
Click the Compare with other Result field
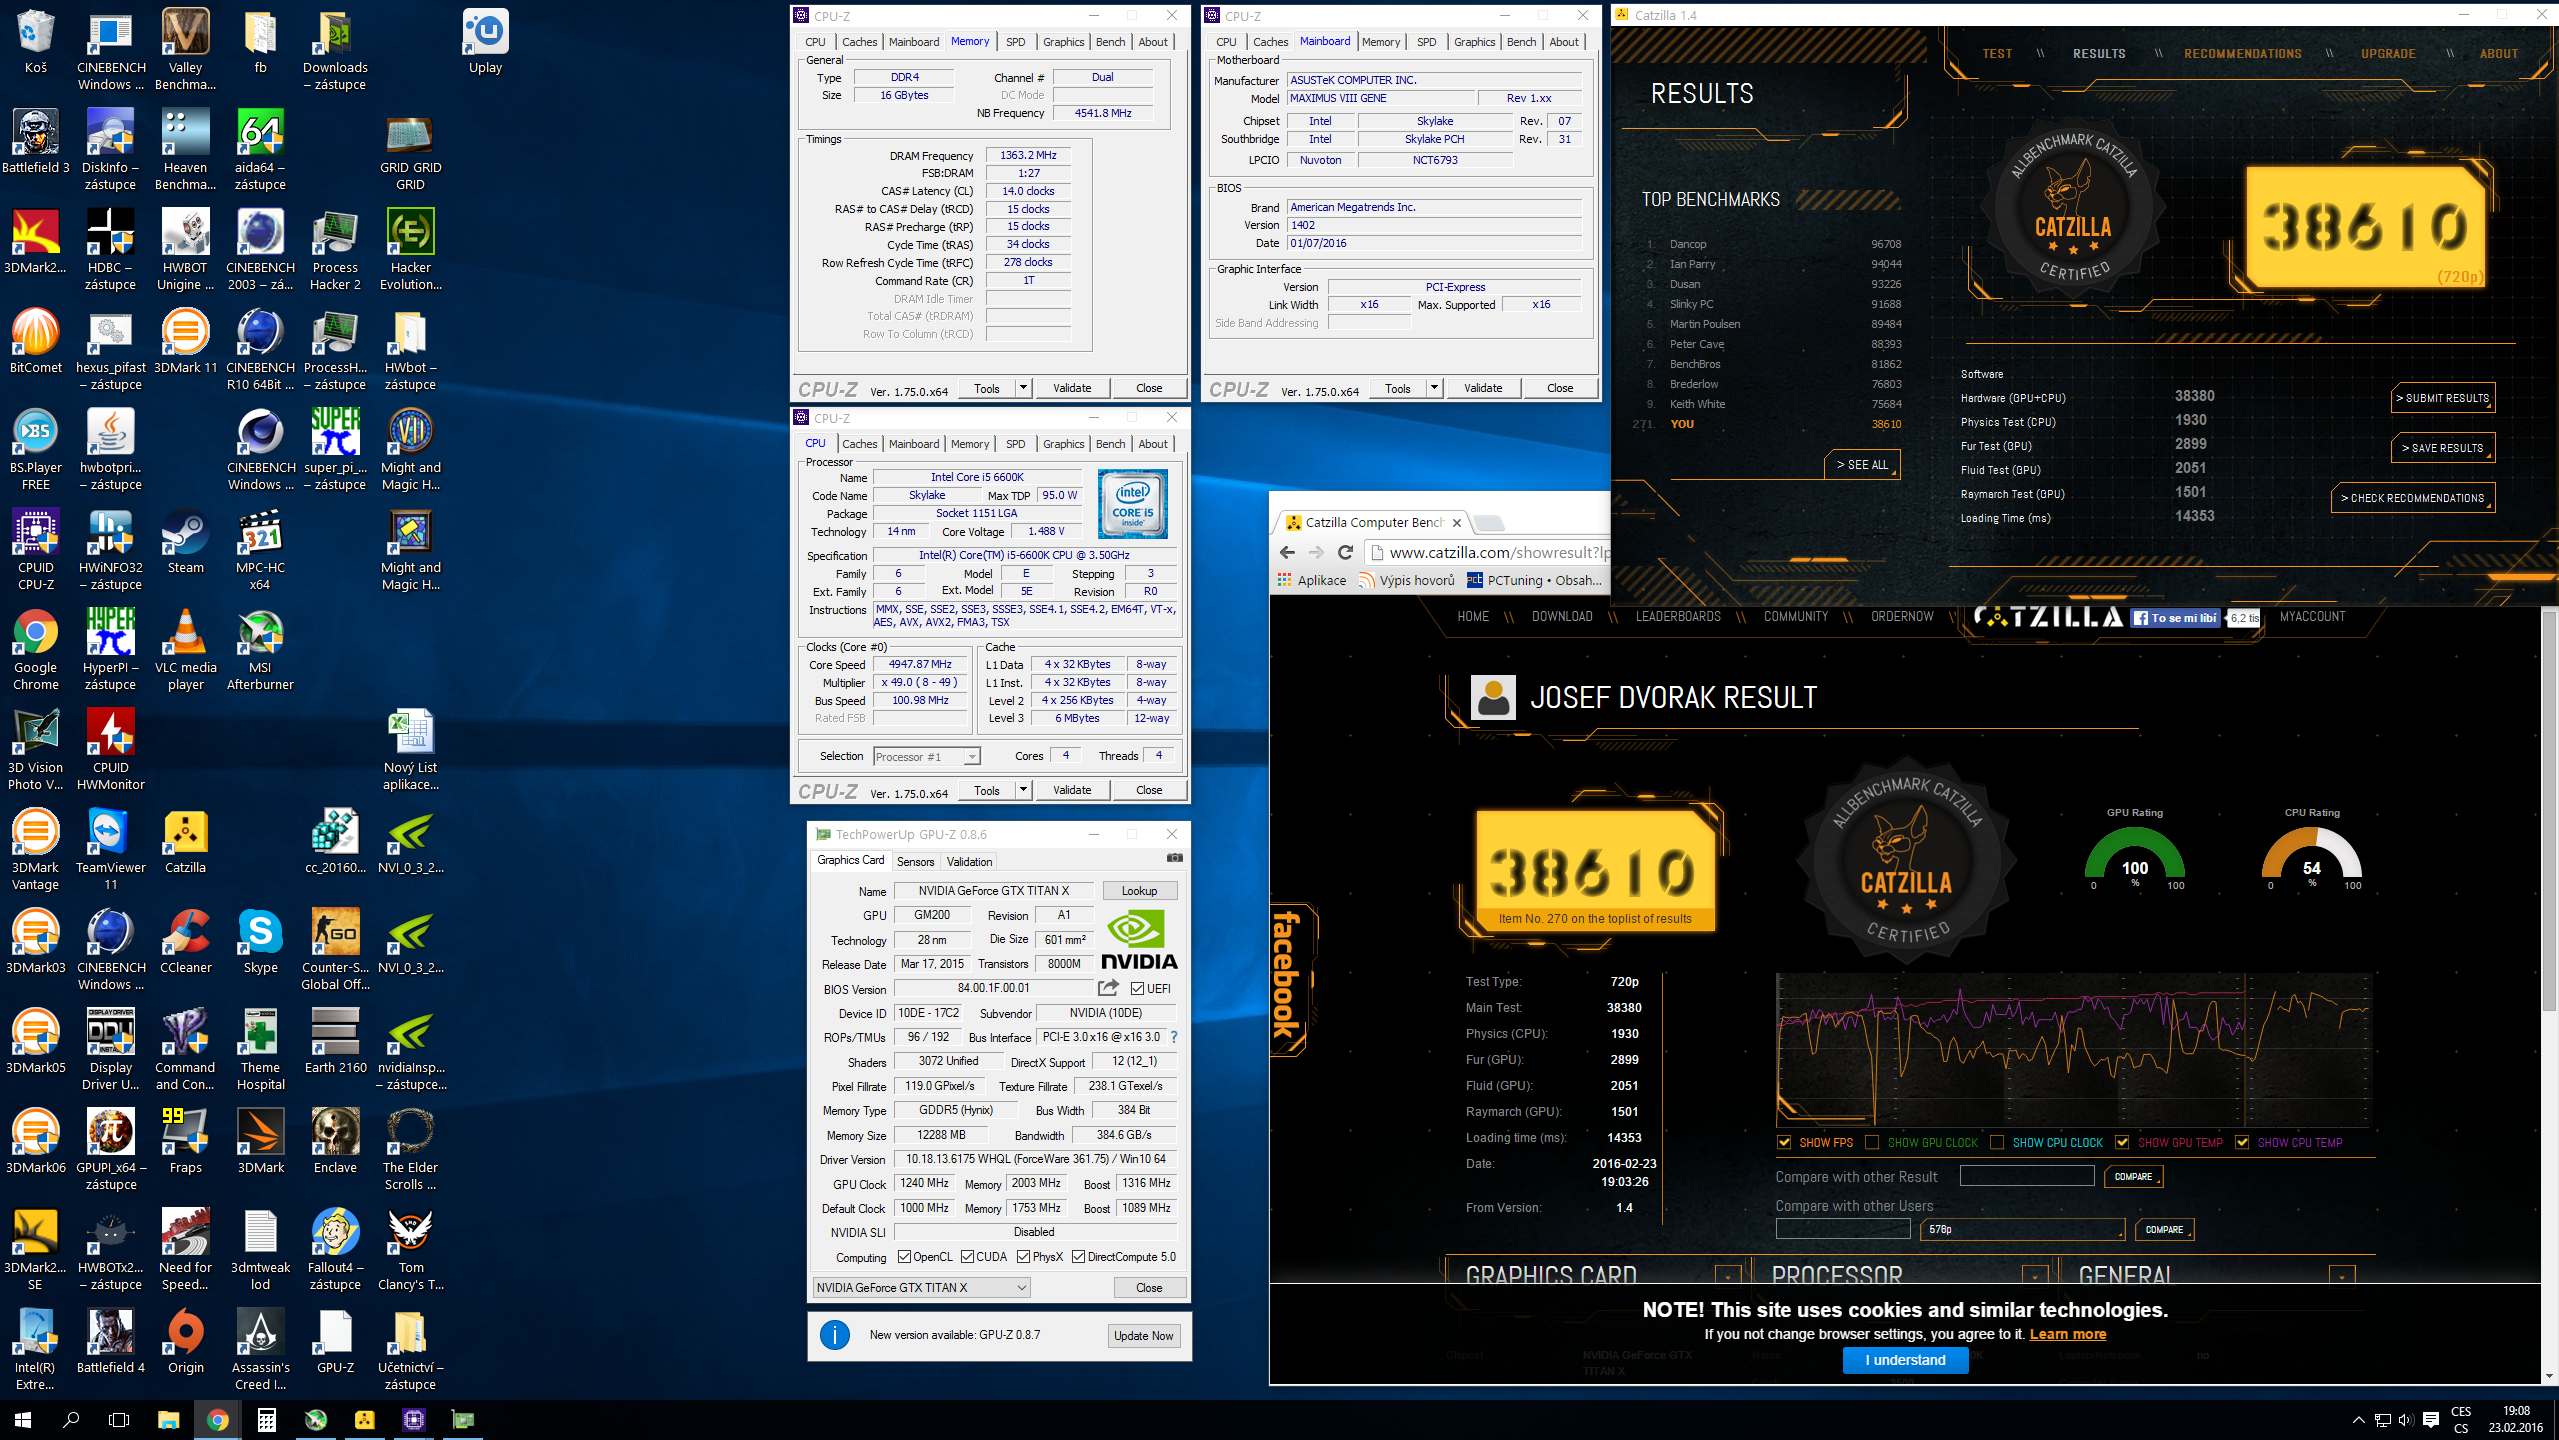coord(2026,1176)
